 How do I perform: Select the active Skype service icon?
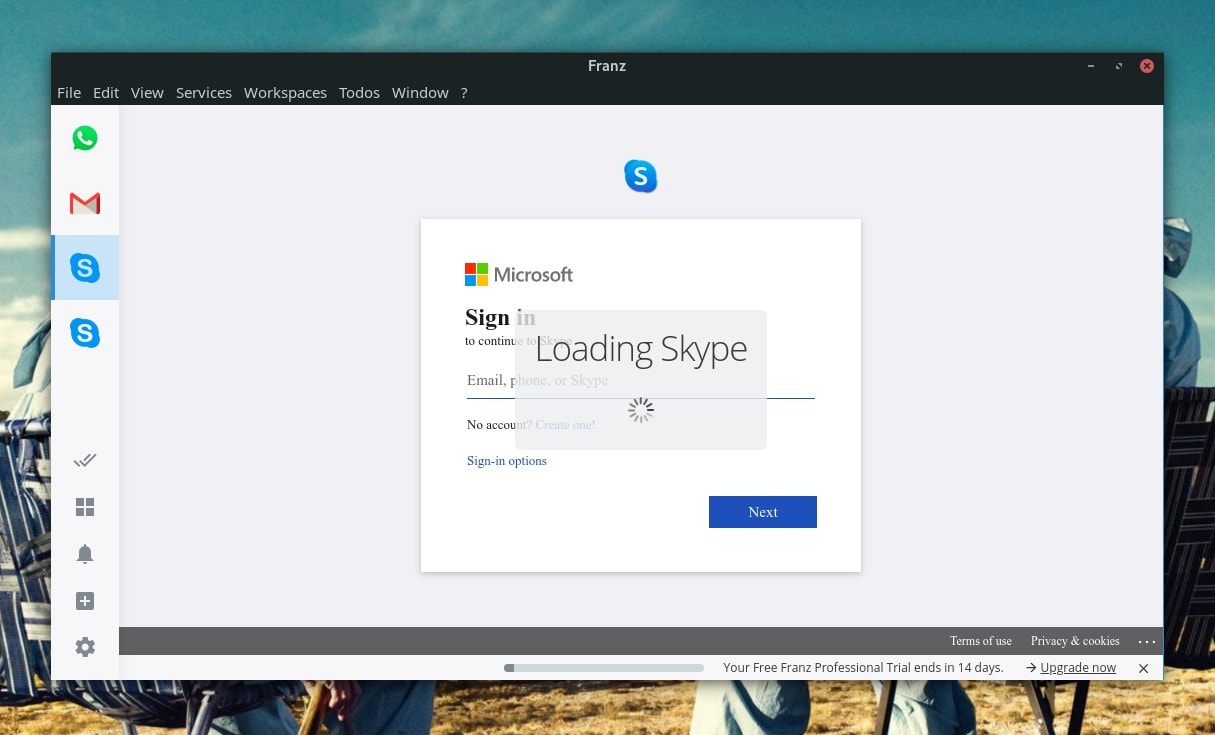85,268
